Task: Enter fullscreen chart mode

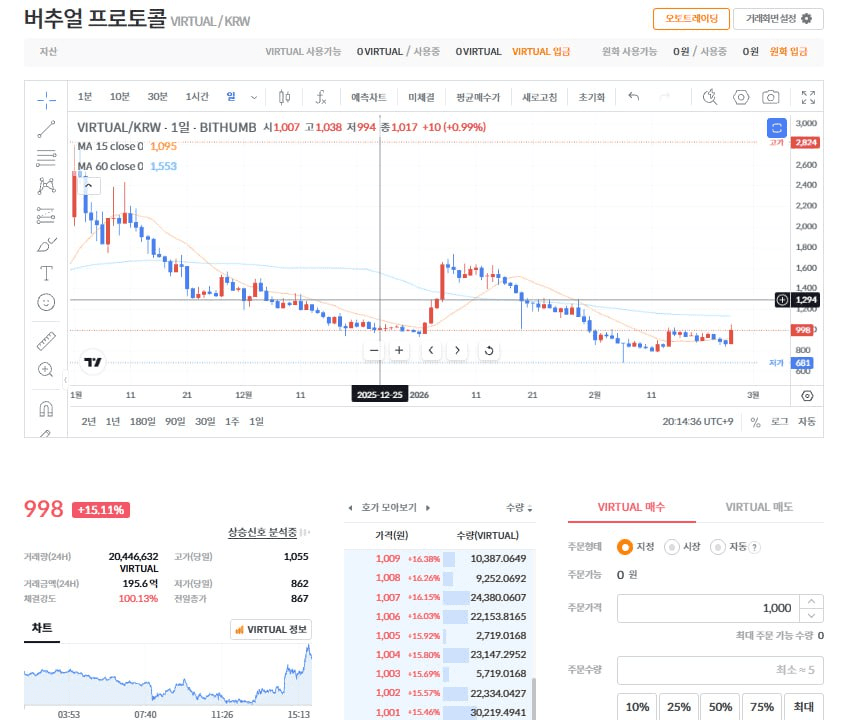Action: click(808, 97)
